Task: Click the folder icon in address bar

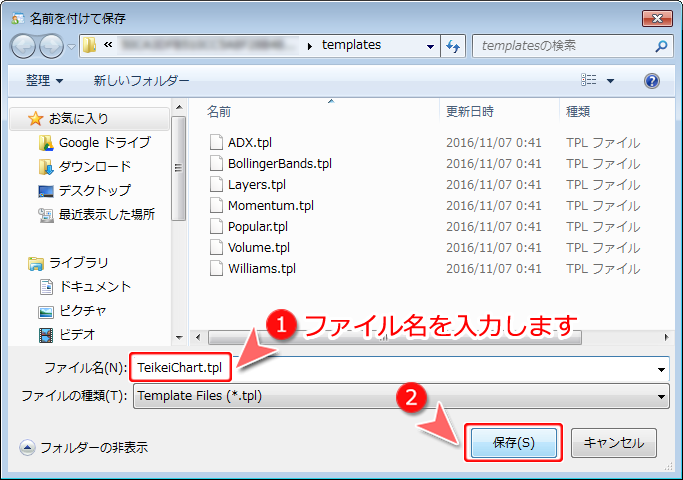Action: pos(89,45)
